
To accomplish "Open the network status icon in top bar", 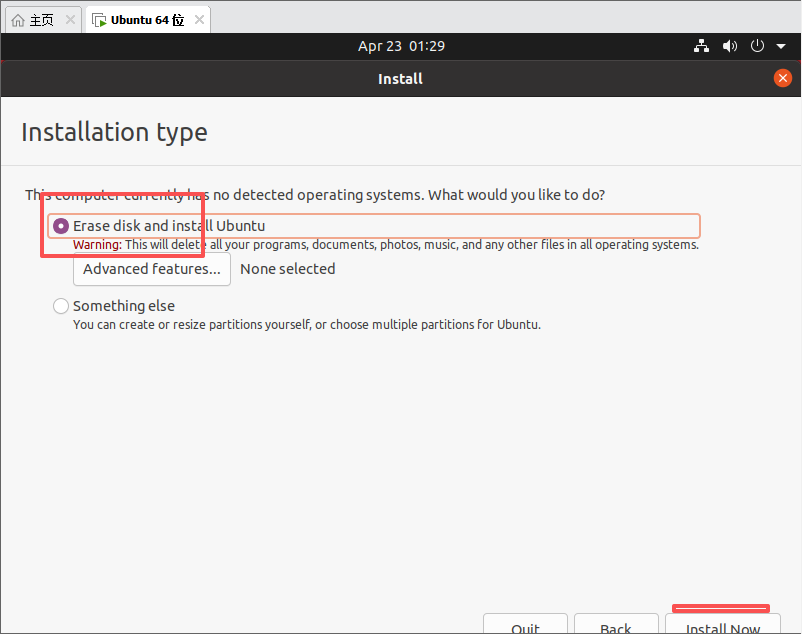I will [701, 46].
